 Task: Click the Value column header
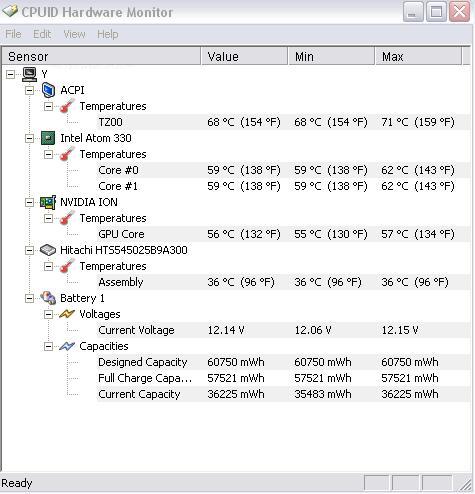244,56
